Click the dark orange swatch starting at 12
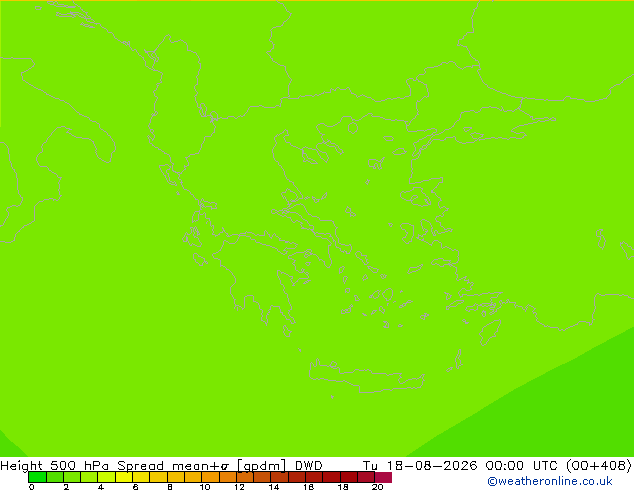634x490 pixels. [245, 477]
